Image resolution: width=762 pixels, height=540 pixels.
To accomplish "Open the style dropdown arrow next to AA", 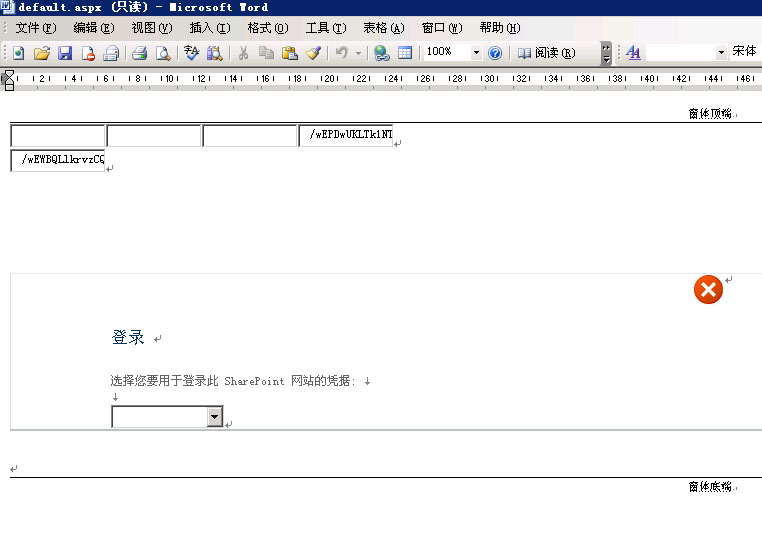I will [721, 52].
